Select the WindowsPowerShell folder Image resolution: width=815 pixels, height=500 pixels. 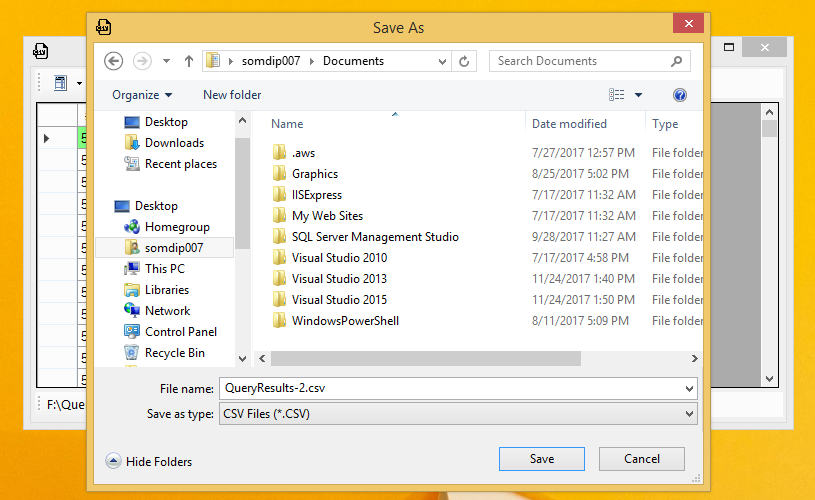click(346, 321)
